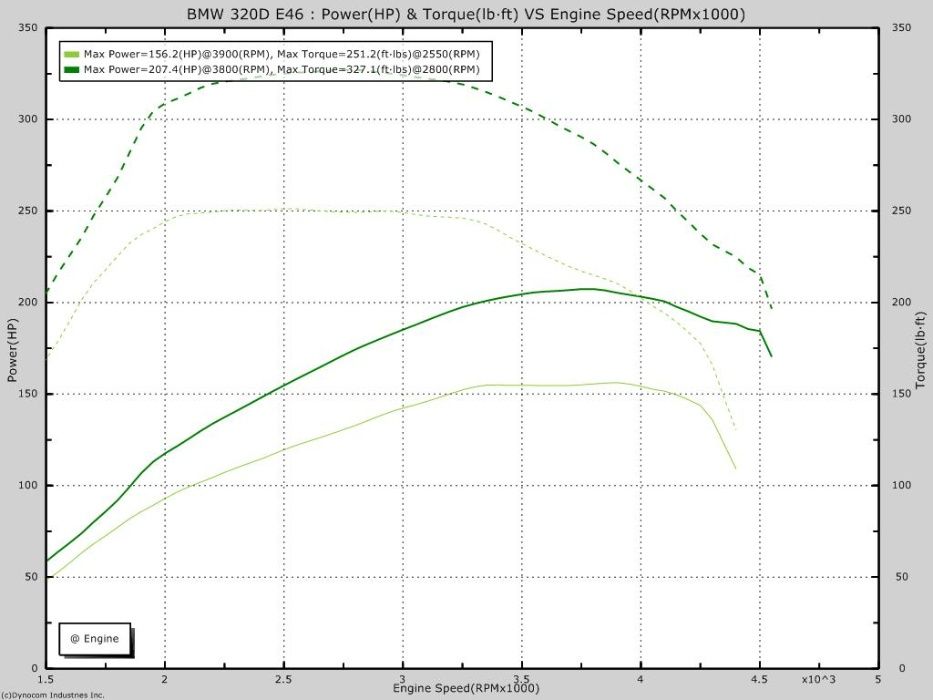Click the dark green legend swatch

[71, 70]
